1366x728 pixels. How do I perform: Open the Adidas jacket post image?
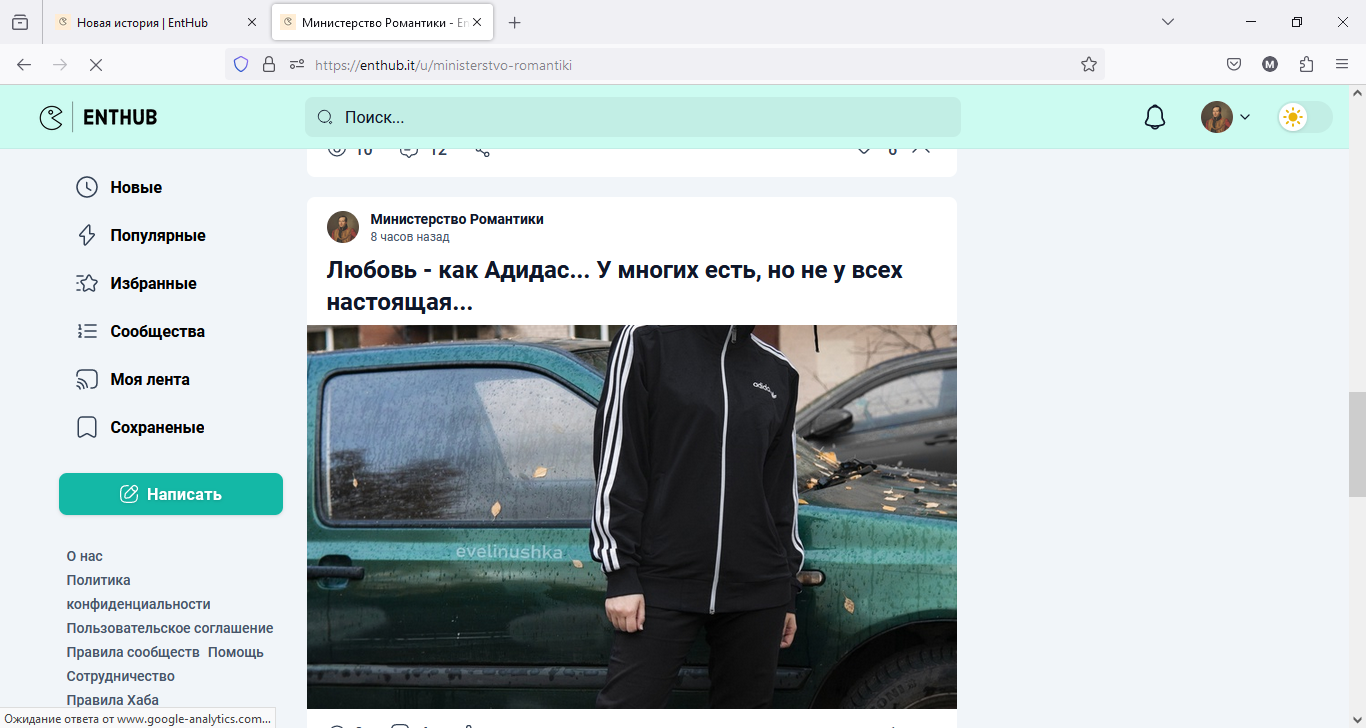pos(632,517)
